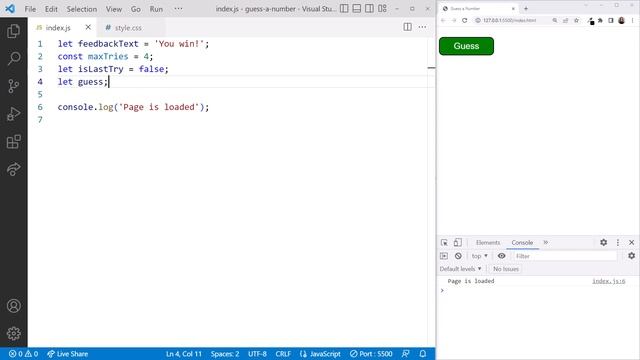
Task: Open the Extensions view
Action: coord(13,142)
